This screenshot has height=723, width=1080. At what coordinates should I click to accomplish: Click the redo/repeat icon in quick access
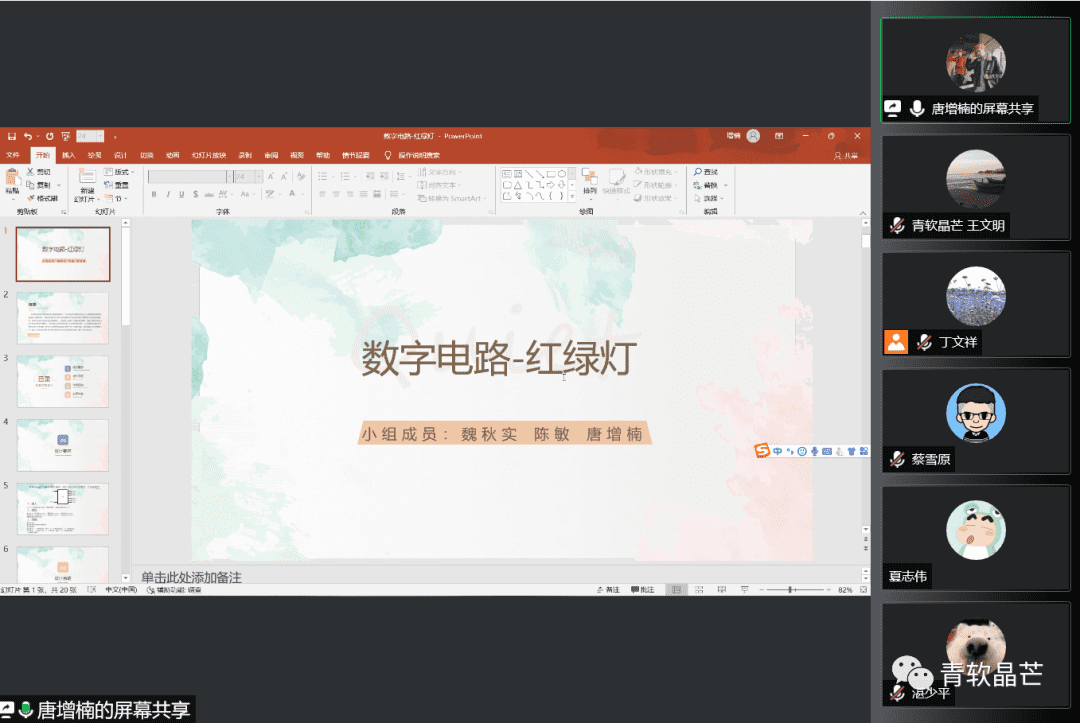point(50,136)
